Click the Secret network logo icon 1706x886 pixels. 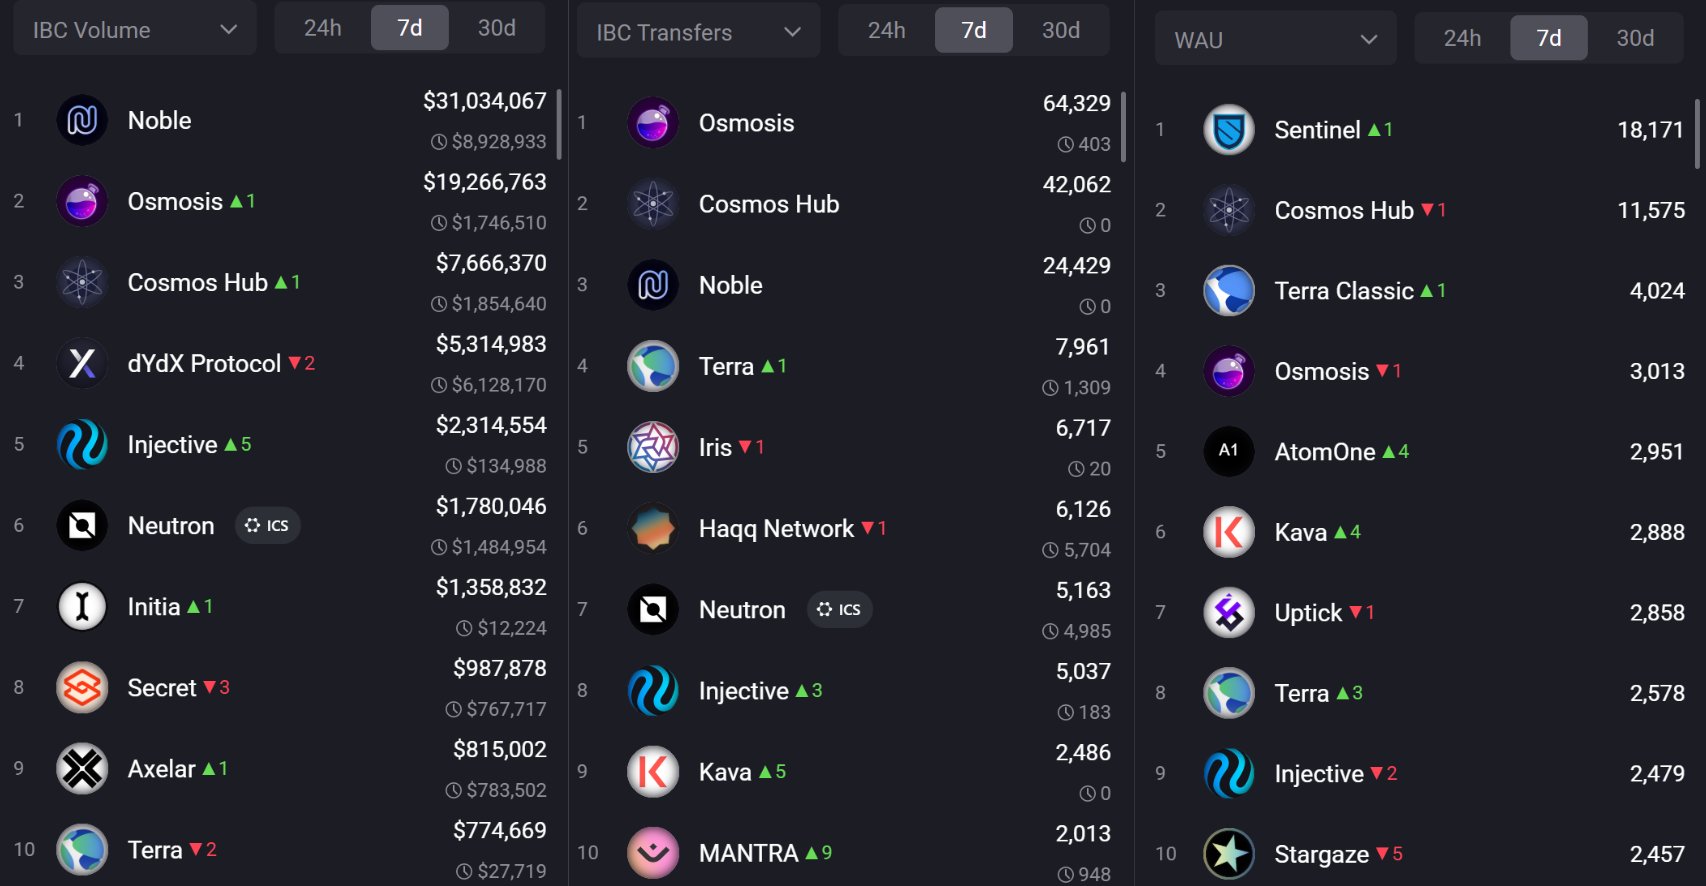[82, 687]
